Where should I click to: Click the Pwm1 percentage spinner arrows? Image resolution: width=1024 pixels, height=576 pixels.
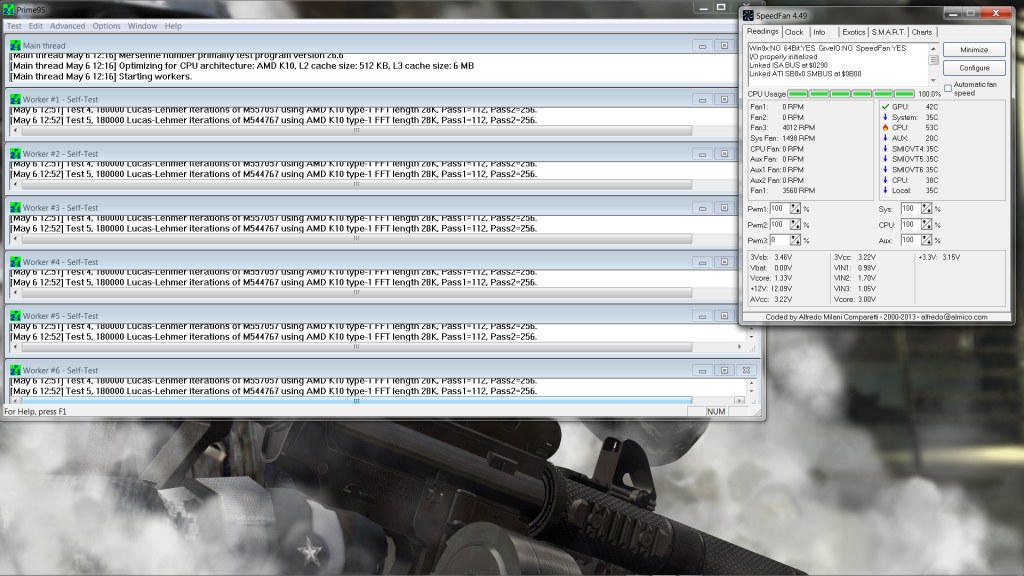pos(795,209)
